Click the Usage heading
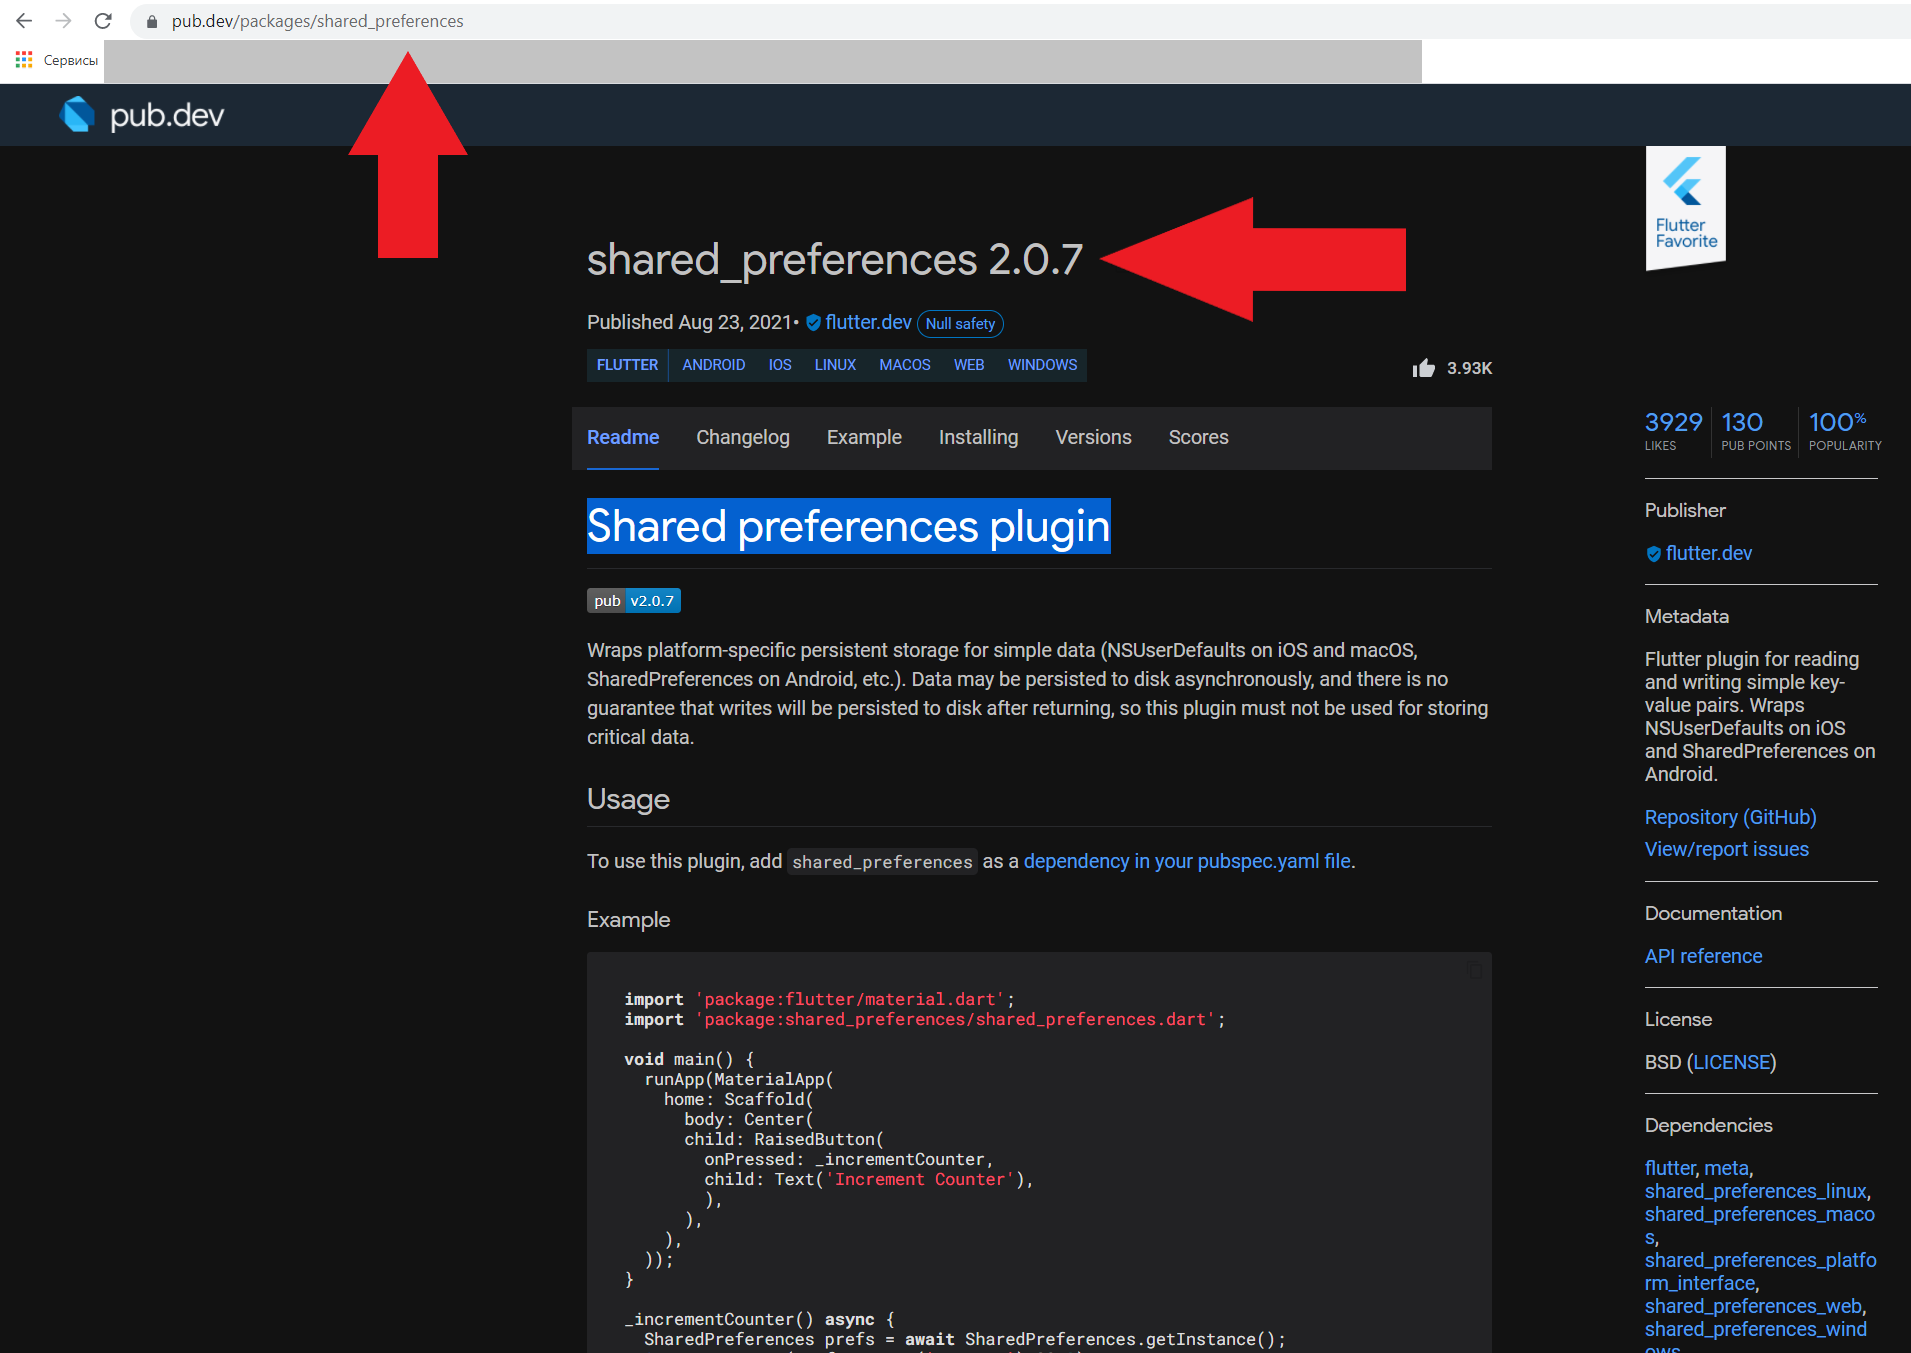Viewport: 1911px width, 1353px height. [x=628, y=799]
